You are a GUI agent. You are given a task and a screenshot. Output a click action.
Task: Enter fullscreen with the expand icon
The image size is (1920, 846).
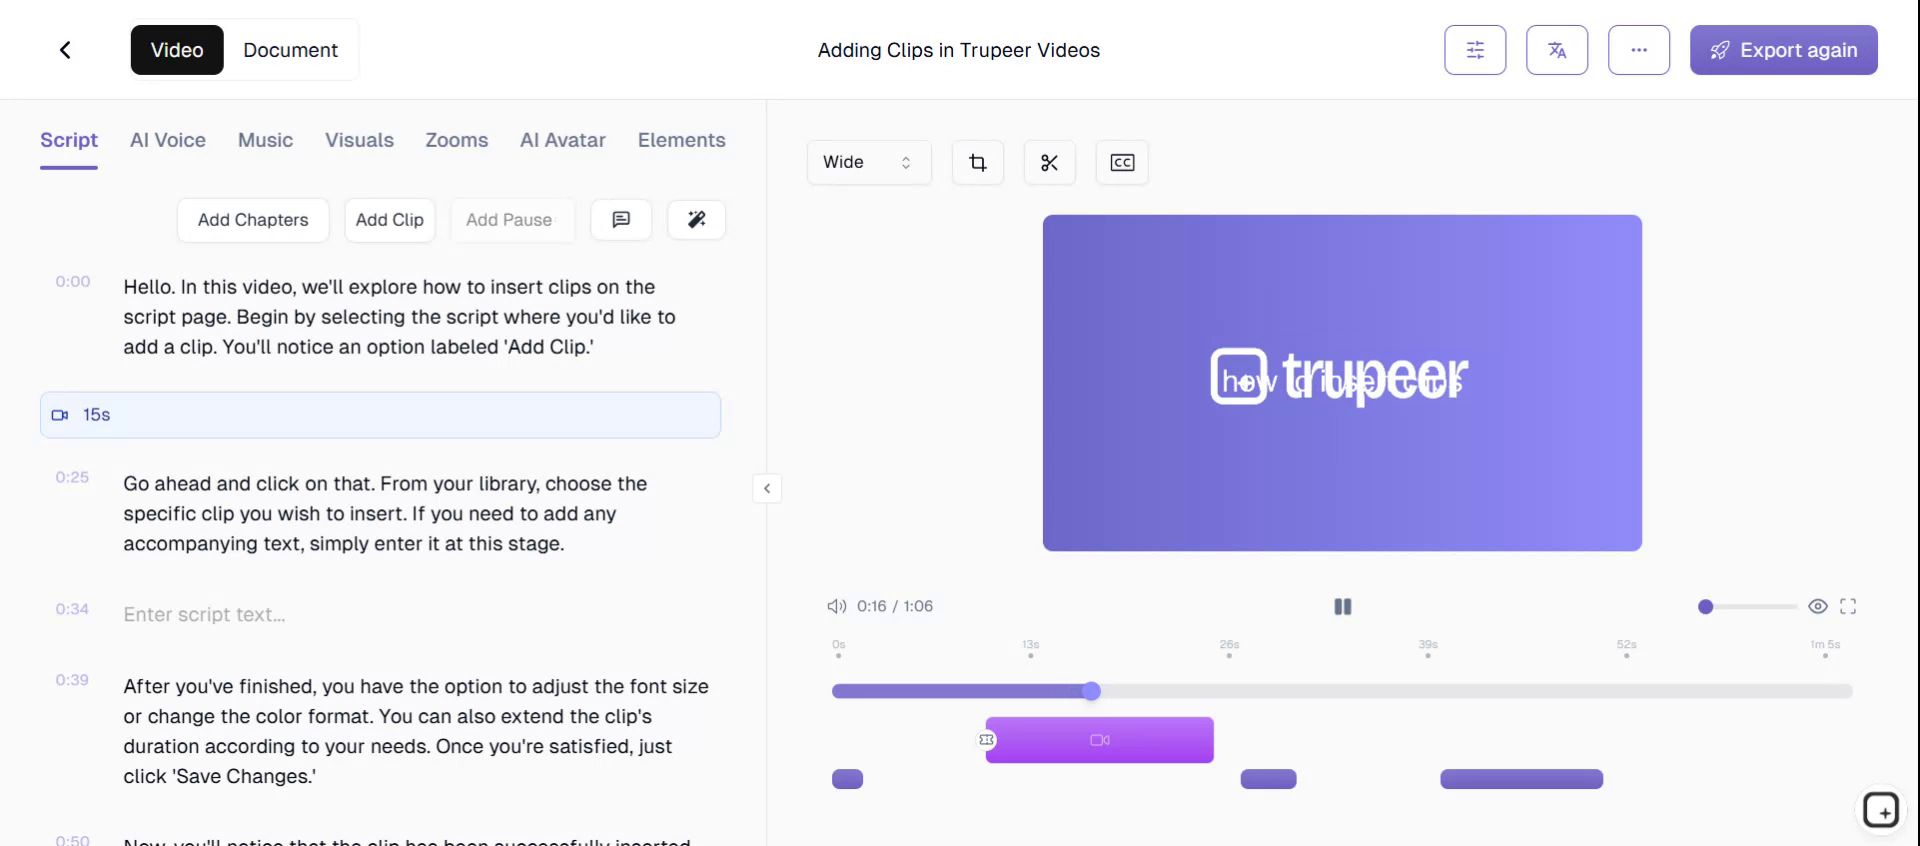pos(1848,606)
